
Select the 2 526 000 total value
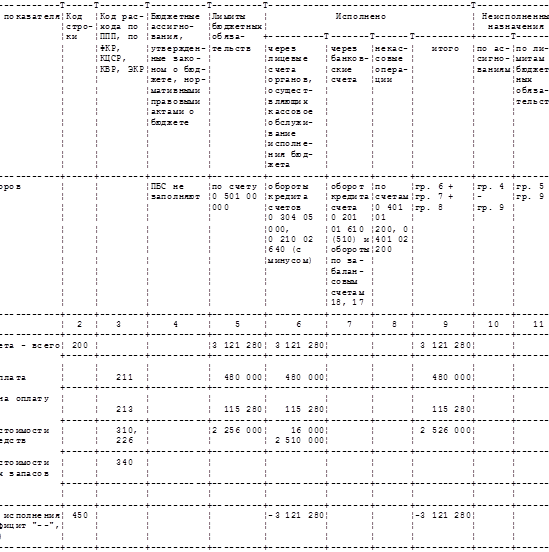pyautogui.click(x=445, y=430)
